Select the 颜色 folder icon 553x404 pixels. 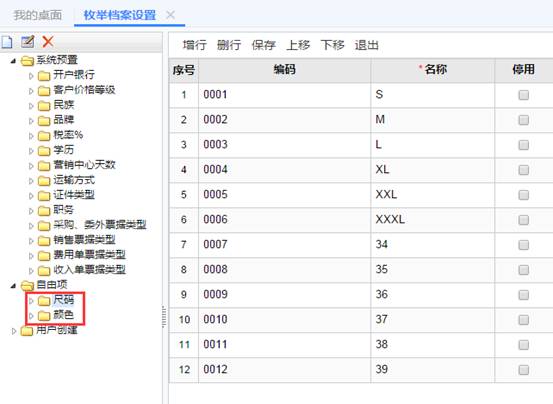(x=44, y=316)
